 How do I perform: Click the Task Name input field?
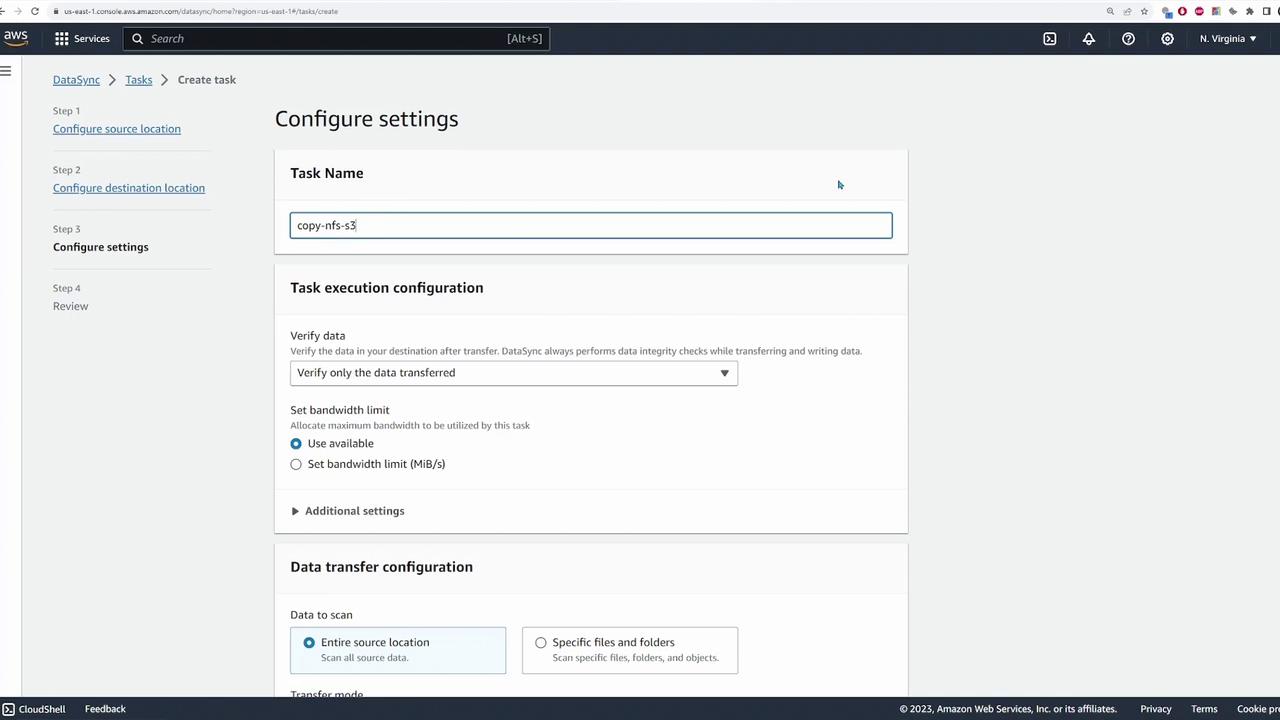point(591,225)
